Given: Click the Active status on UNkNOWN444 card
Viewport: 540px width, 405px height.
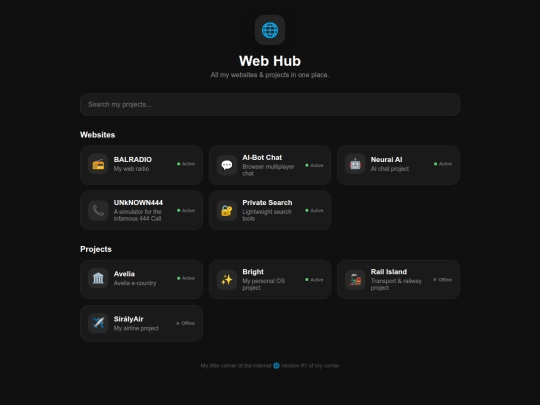Looking at the screenshot, I should click(x=186, y=210).
